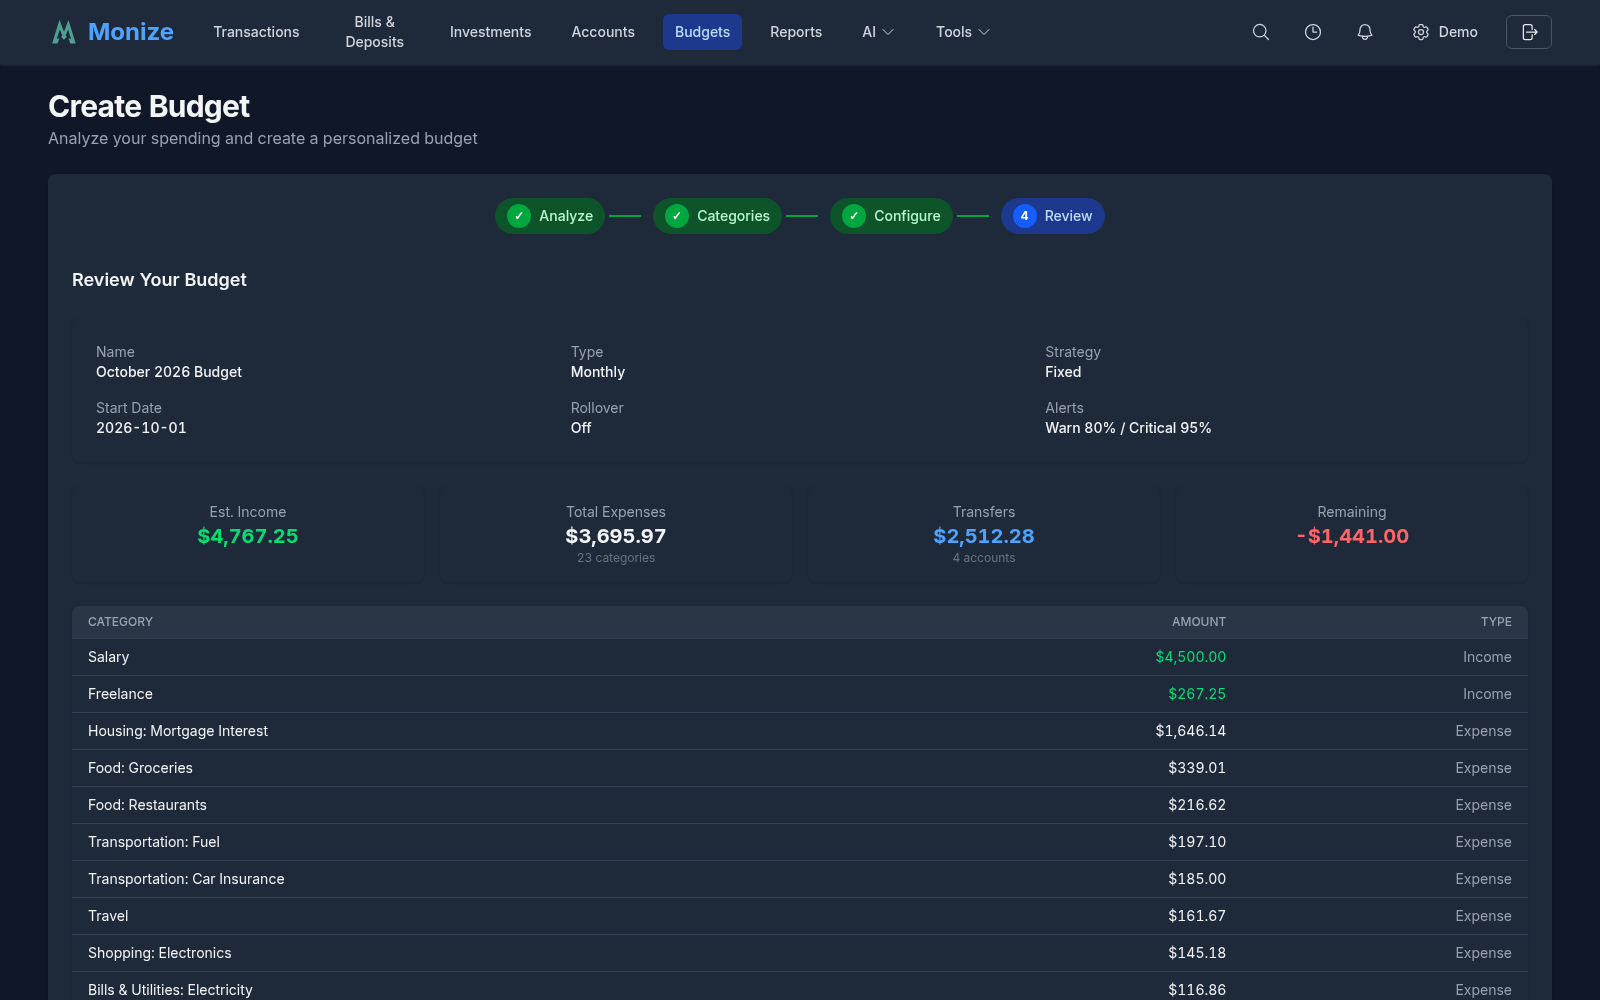Screen dimensions: 1600x1000
Task: Select 'Housing: Mortgage Interest' row text
Action: [178, 731]
